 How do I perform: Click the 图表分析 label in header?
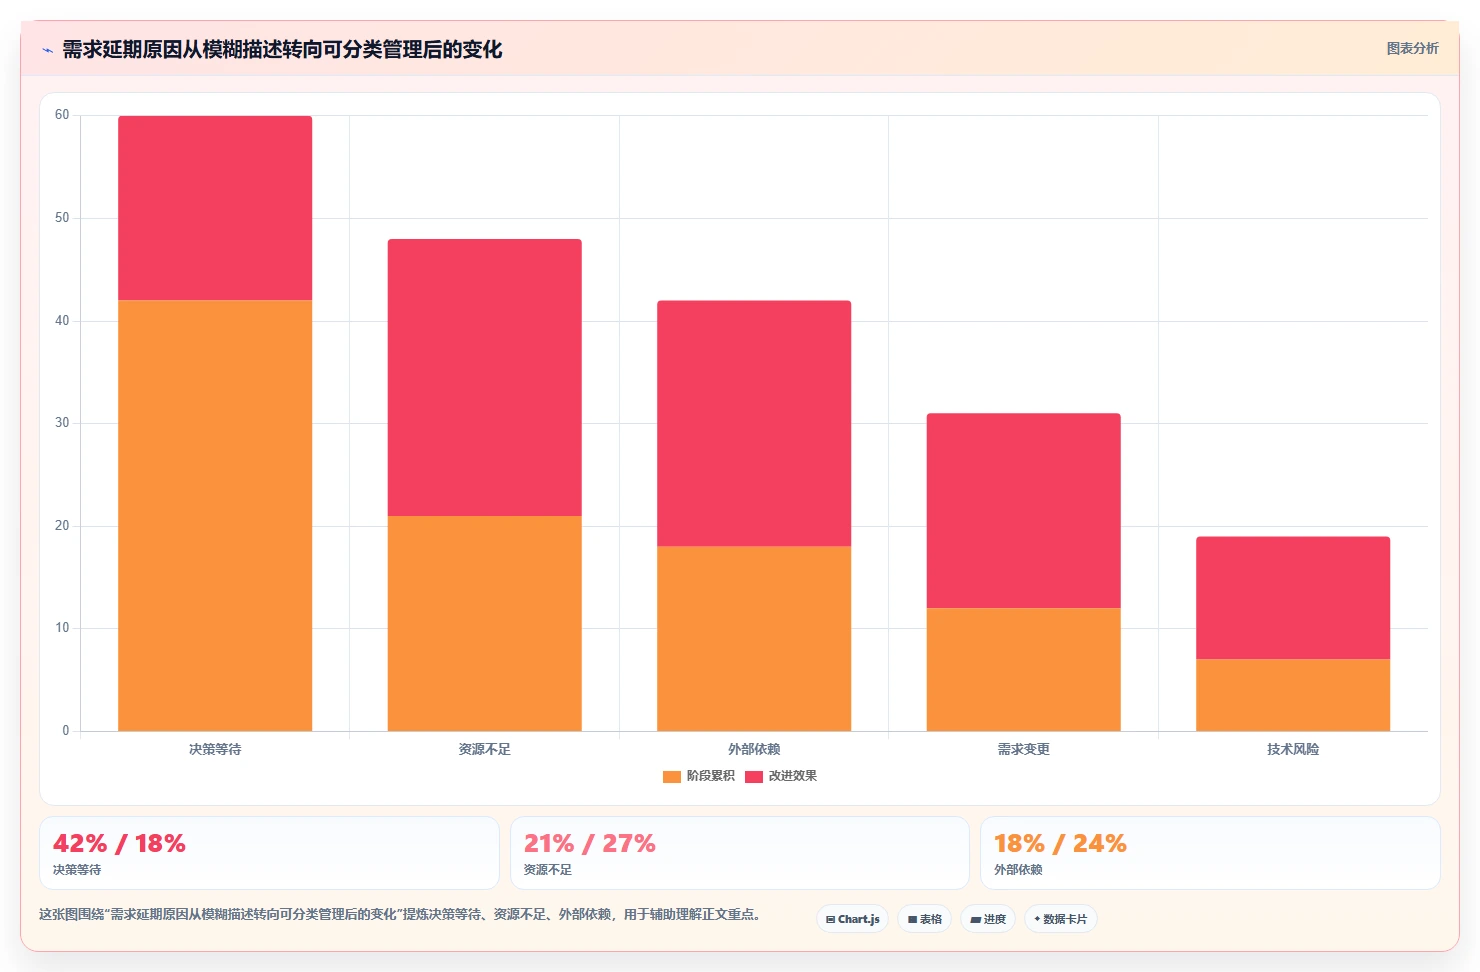pos(1412,48)
